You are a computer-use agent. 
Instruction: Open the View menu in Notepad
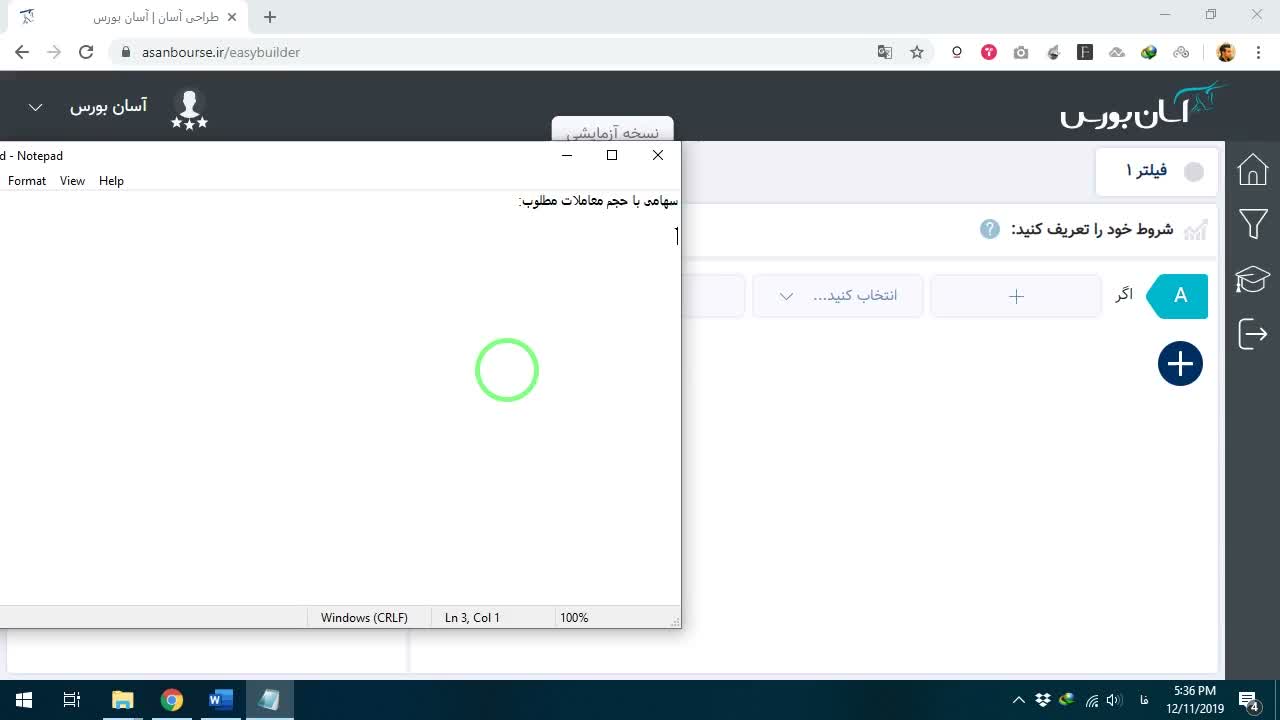point(72,181)
